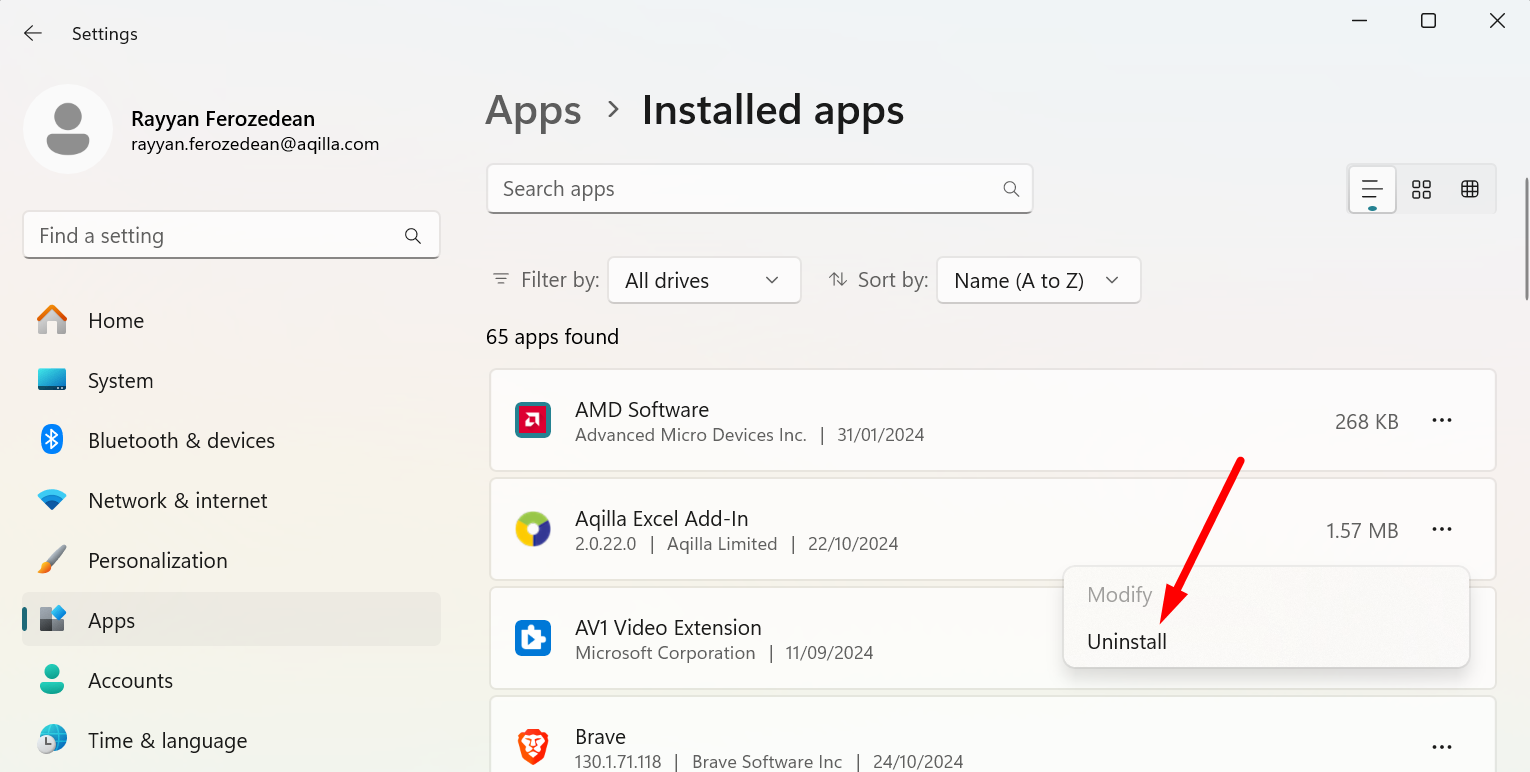
Task: Toggle the three-dot menu for Aqilla Excel Add-In
Action: coord(1441,530)
